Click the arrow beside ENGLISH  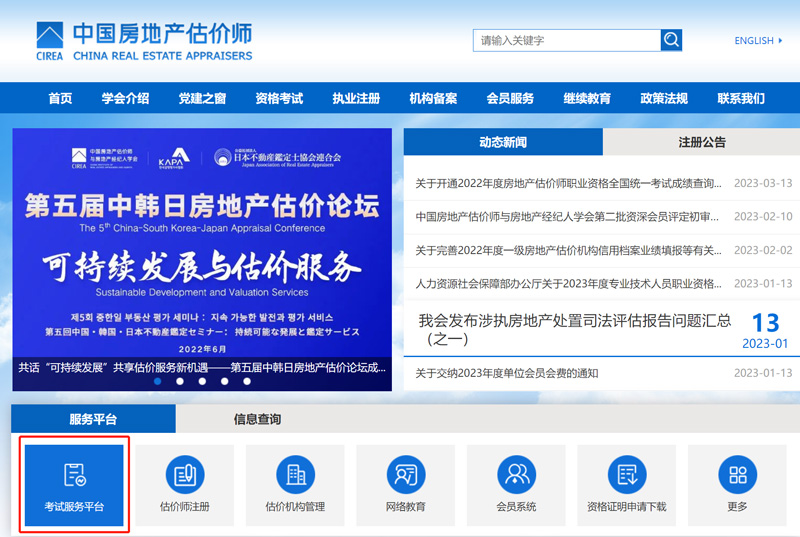[x=780, y=41]
